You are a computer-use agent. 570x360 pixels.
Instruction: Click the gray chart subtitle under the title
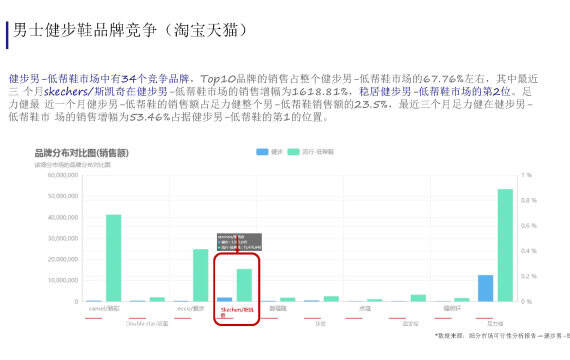click(72, 165)
